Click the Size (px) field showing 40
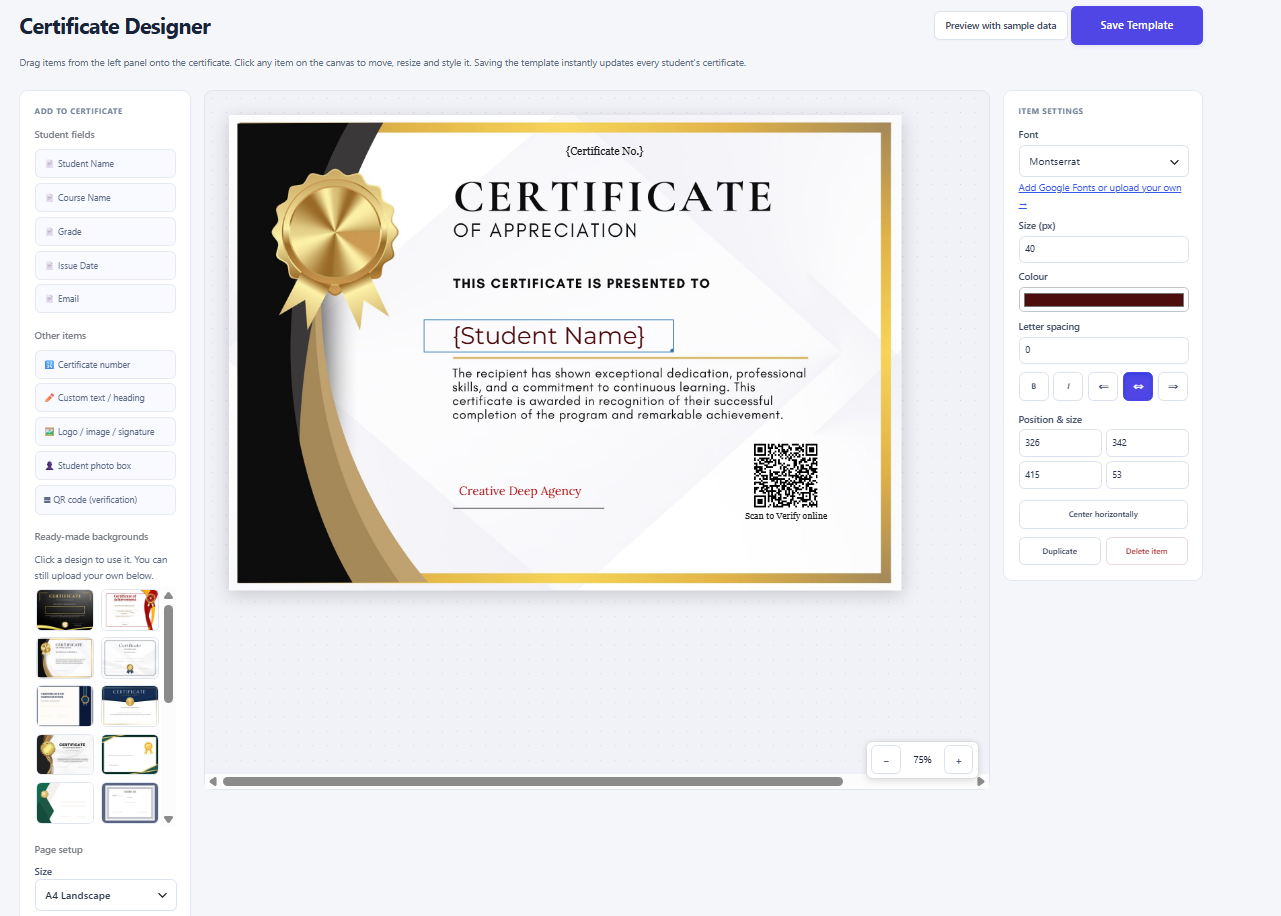 pos(1103,249)
